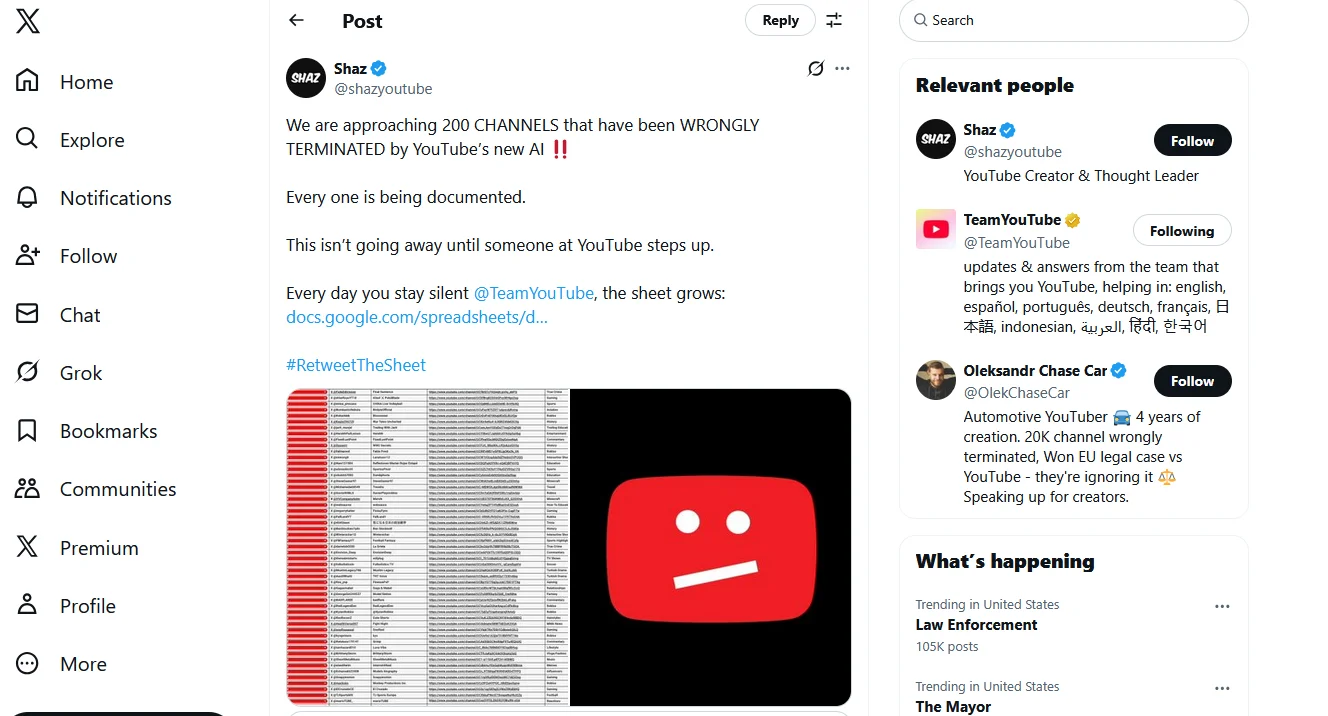
Task: Click the Search input field
Action: tap(1080, 20)
